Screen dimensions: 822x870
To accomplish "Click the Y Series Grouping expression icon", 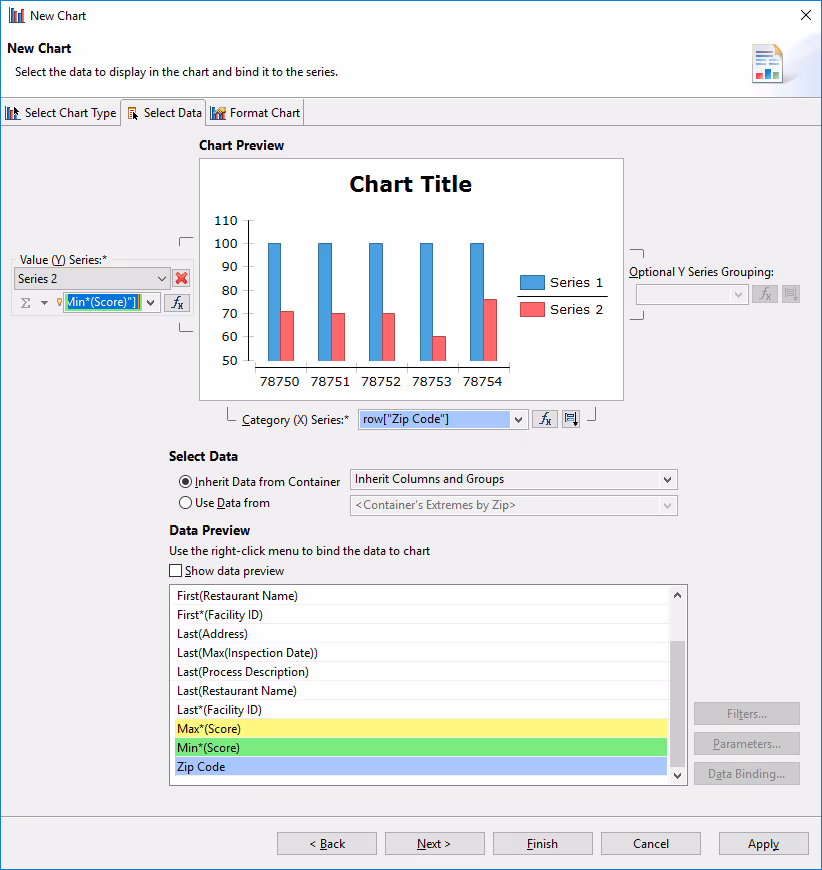I will 764,294.
